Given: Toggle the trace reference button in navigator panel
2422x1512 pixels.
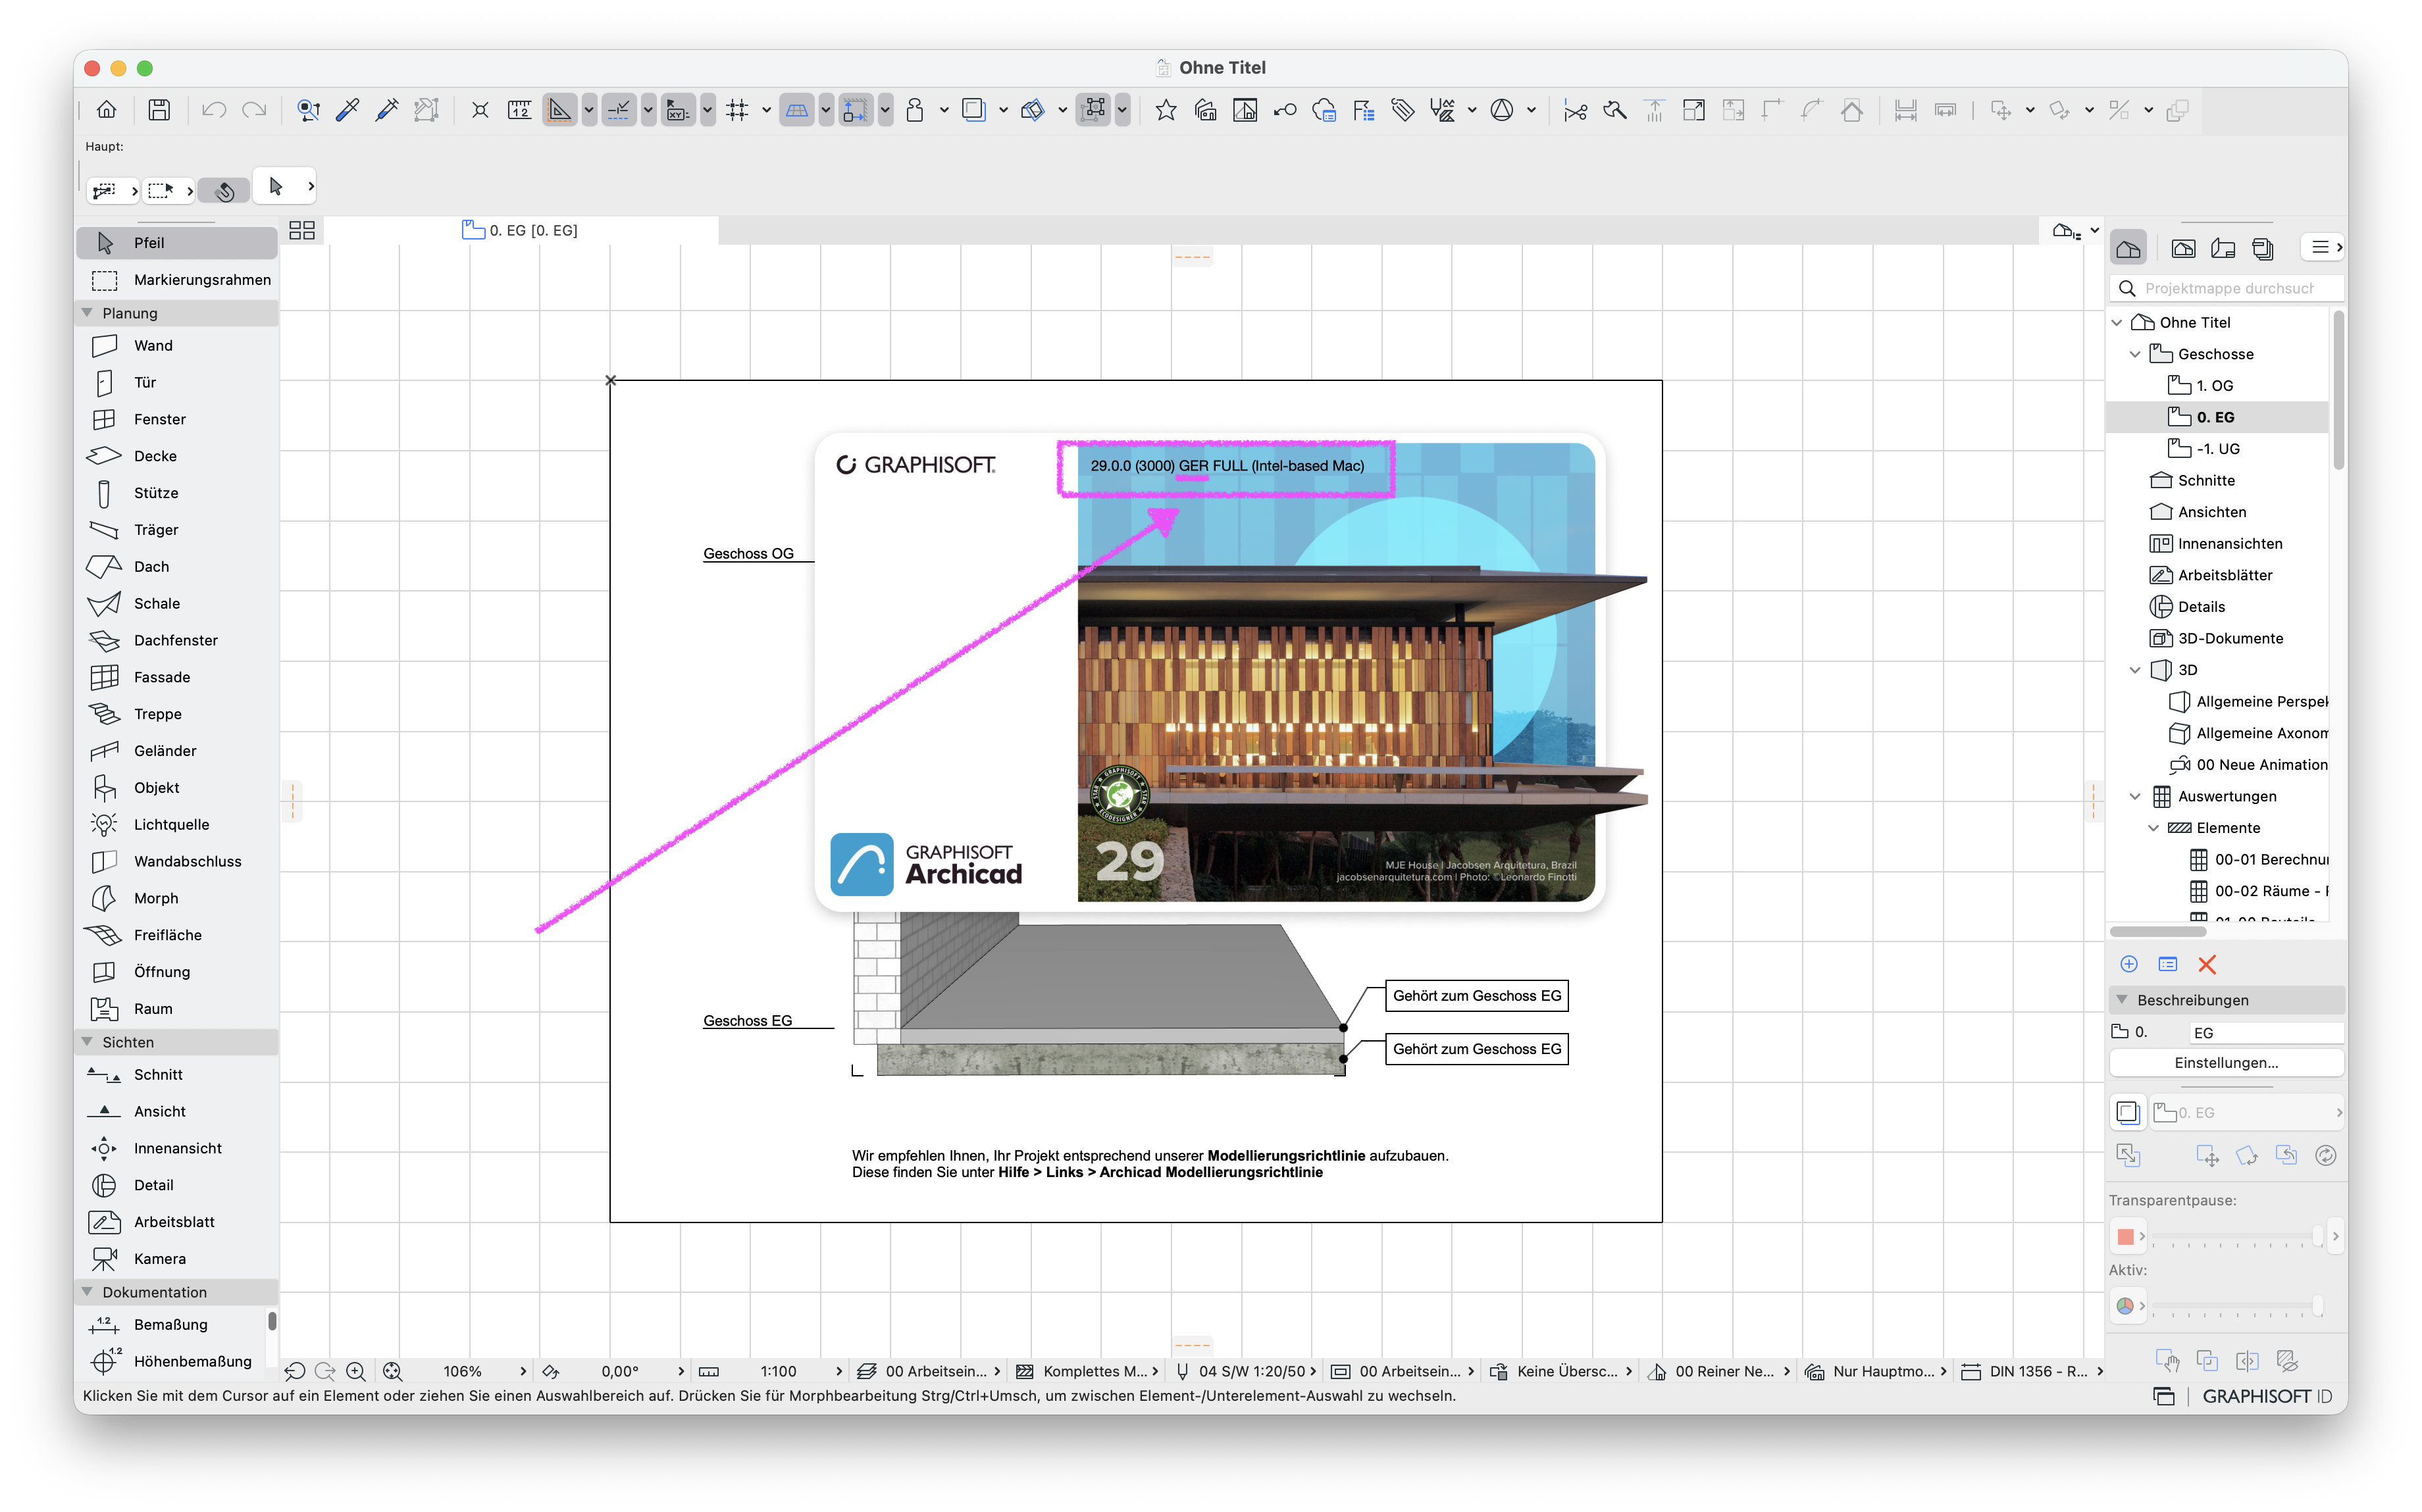Looking at the screenshot, I should (2128, 1113).
